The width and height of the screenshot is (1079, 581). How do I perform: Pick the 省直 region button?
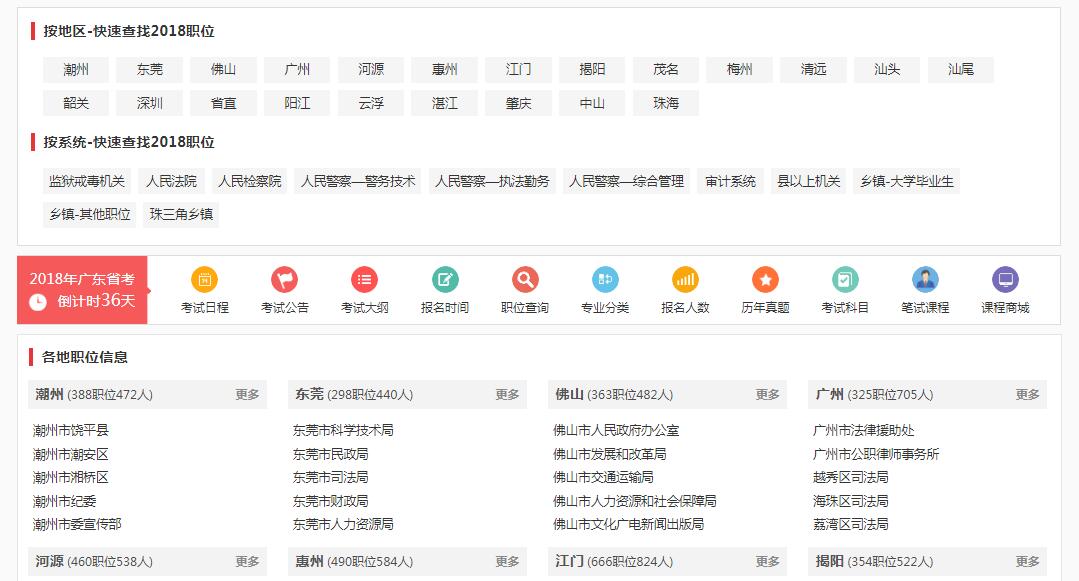coord(223,103)
